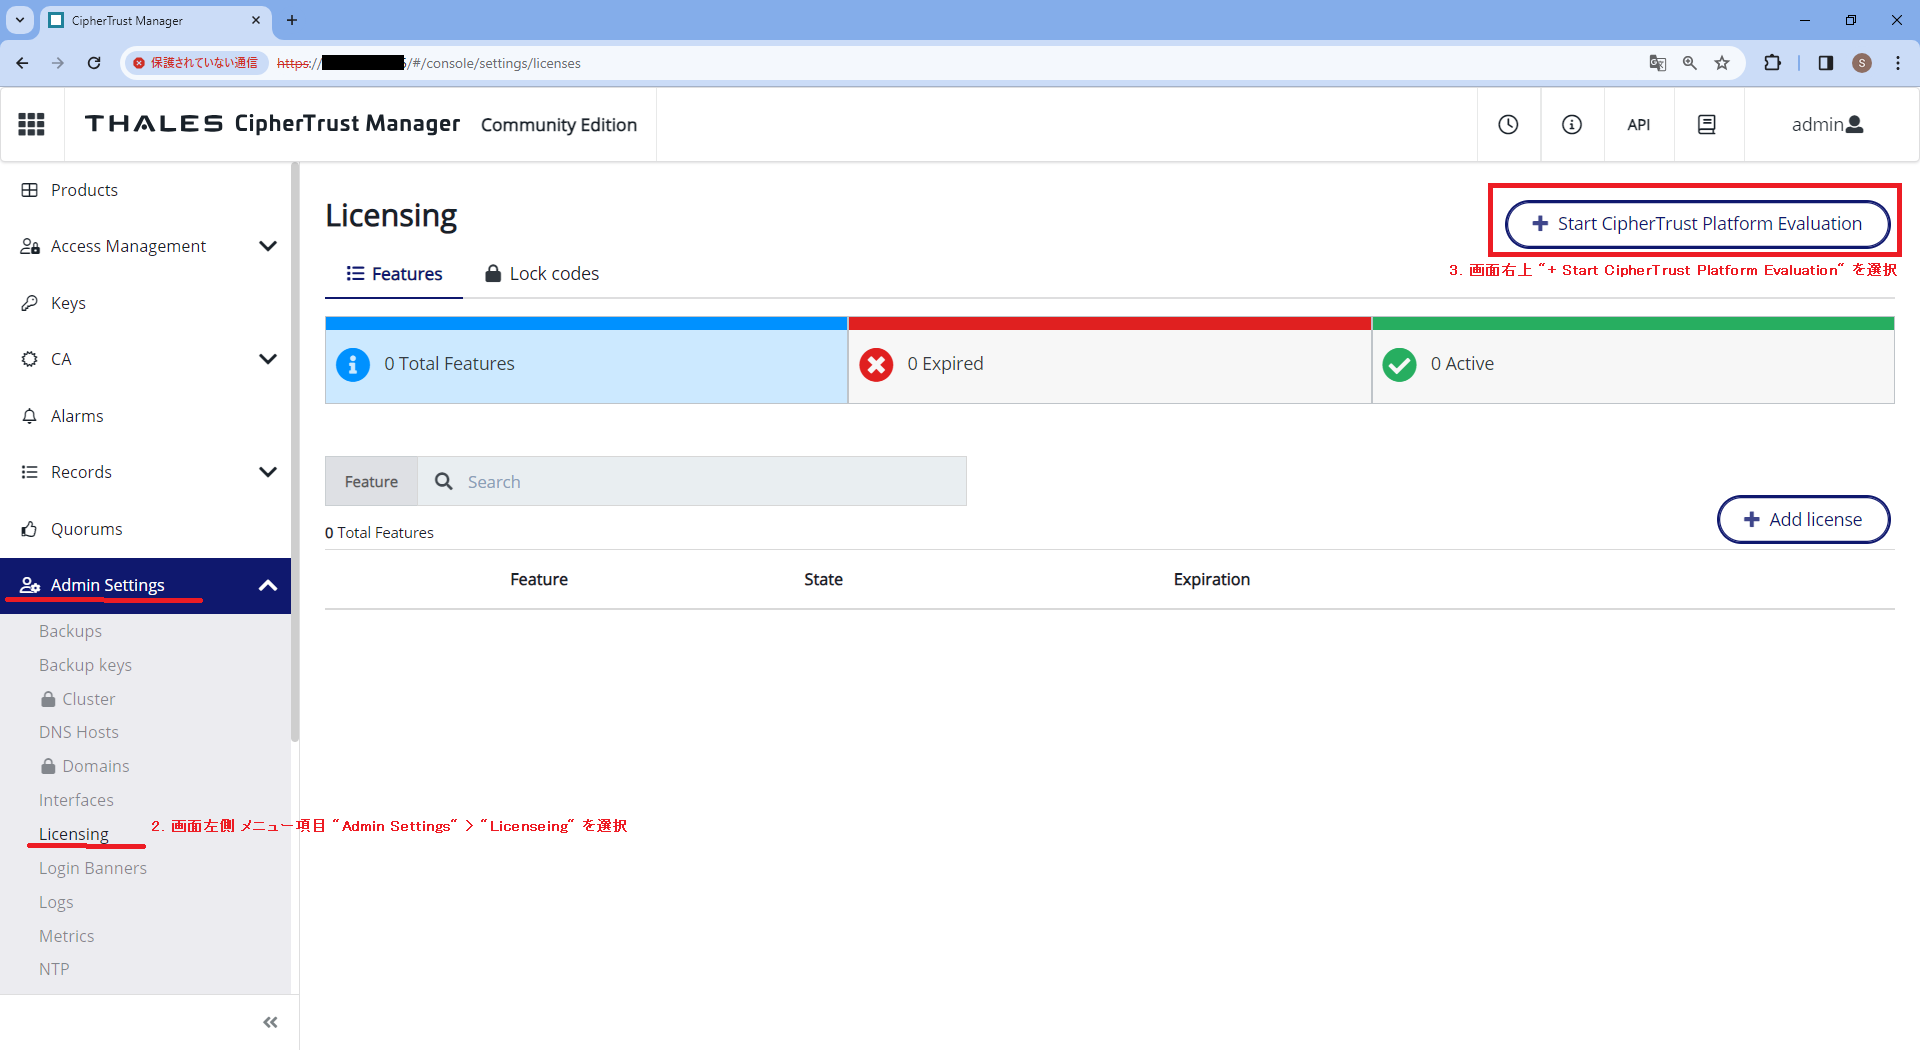Select the Products grid icon
1920x1050 pixels.
point(29,189)
